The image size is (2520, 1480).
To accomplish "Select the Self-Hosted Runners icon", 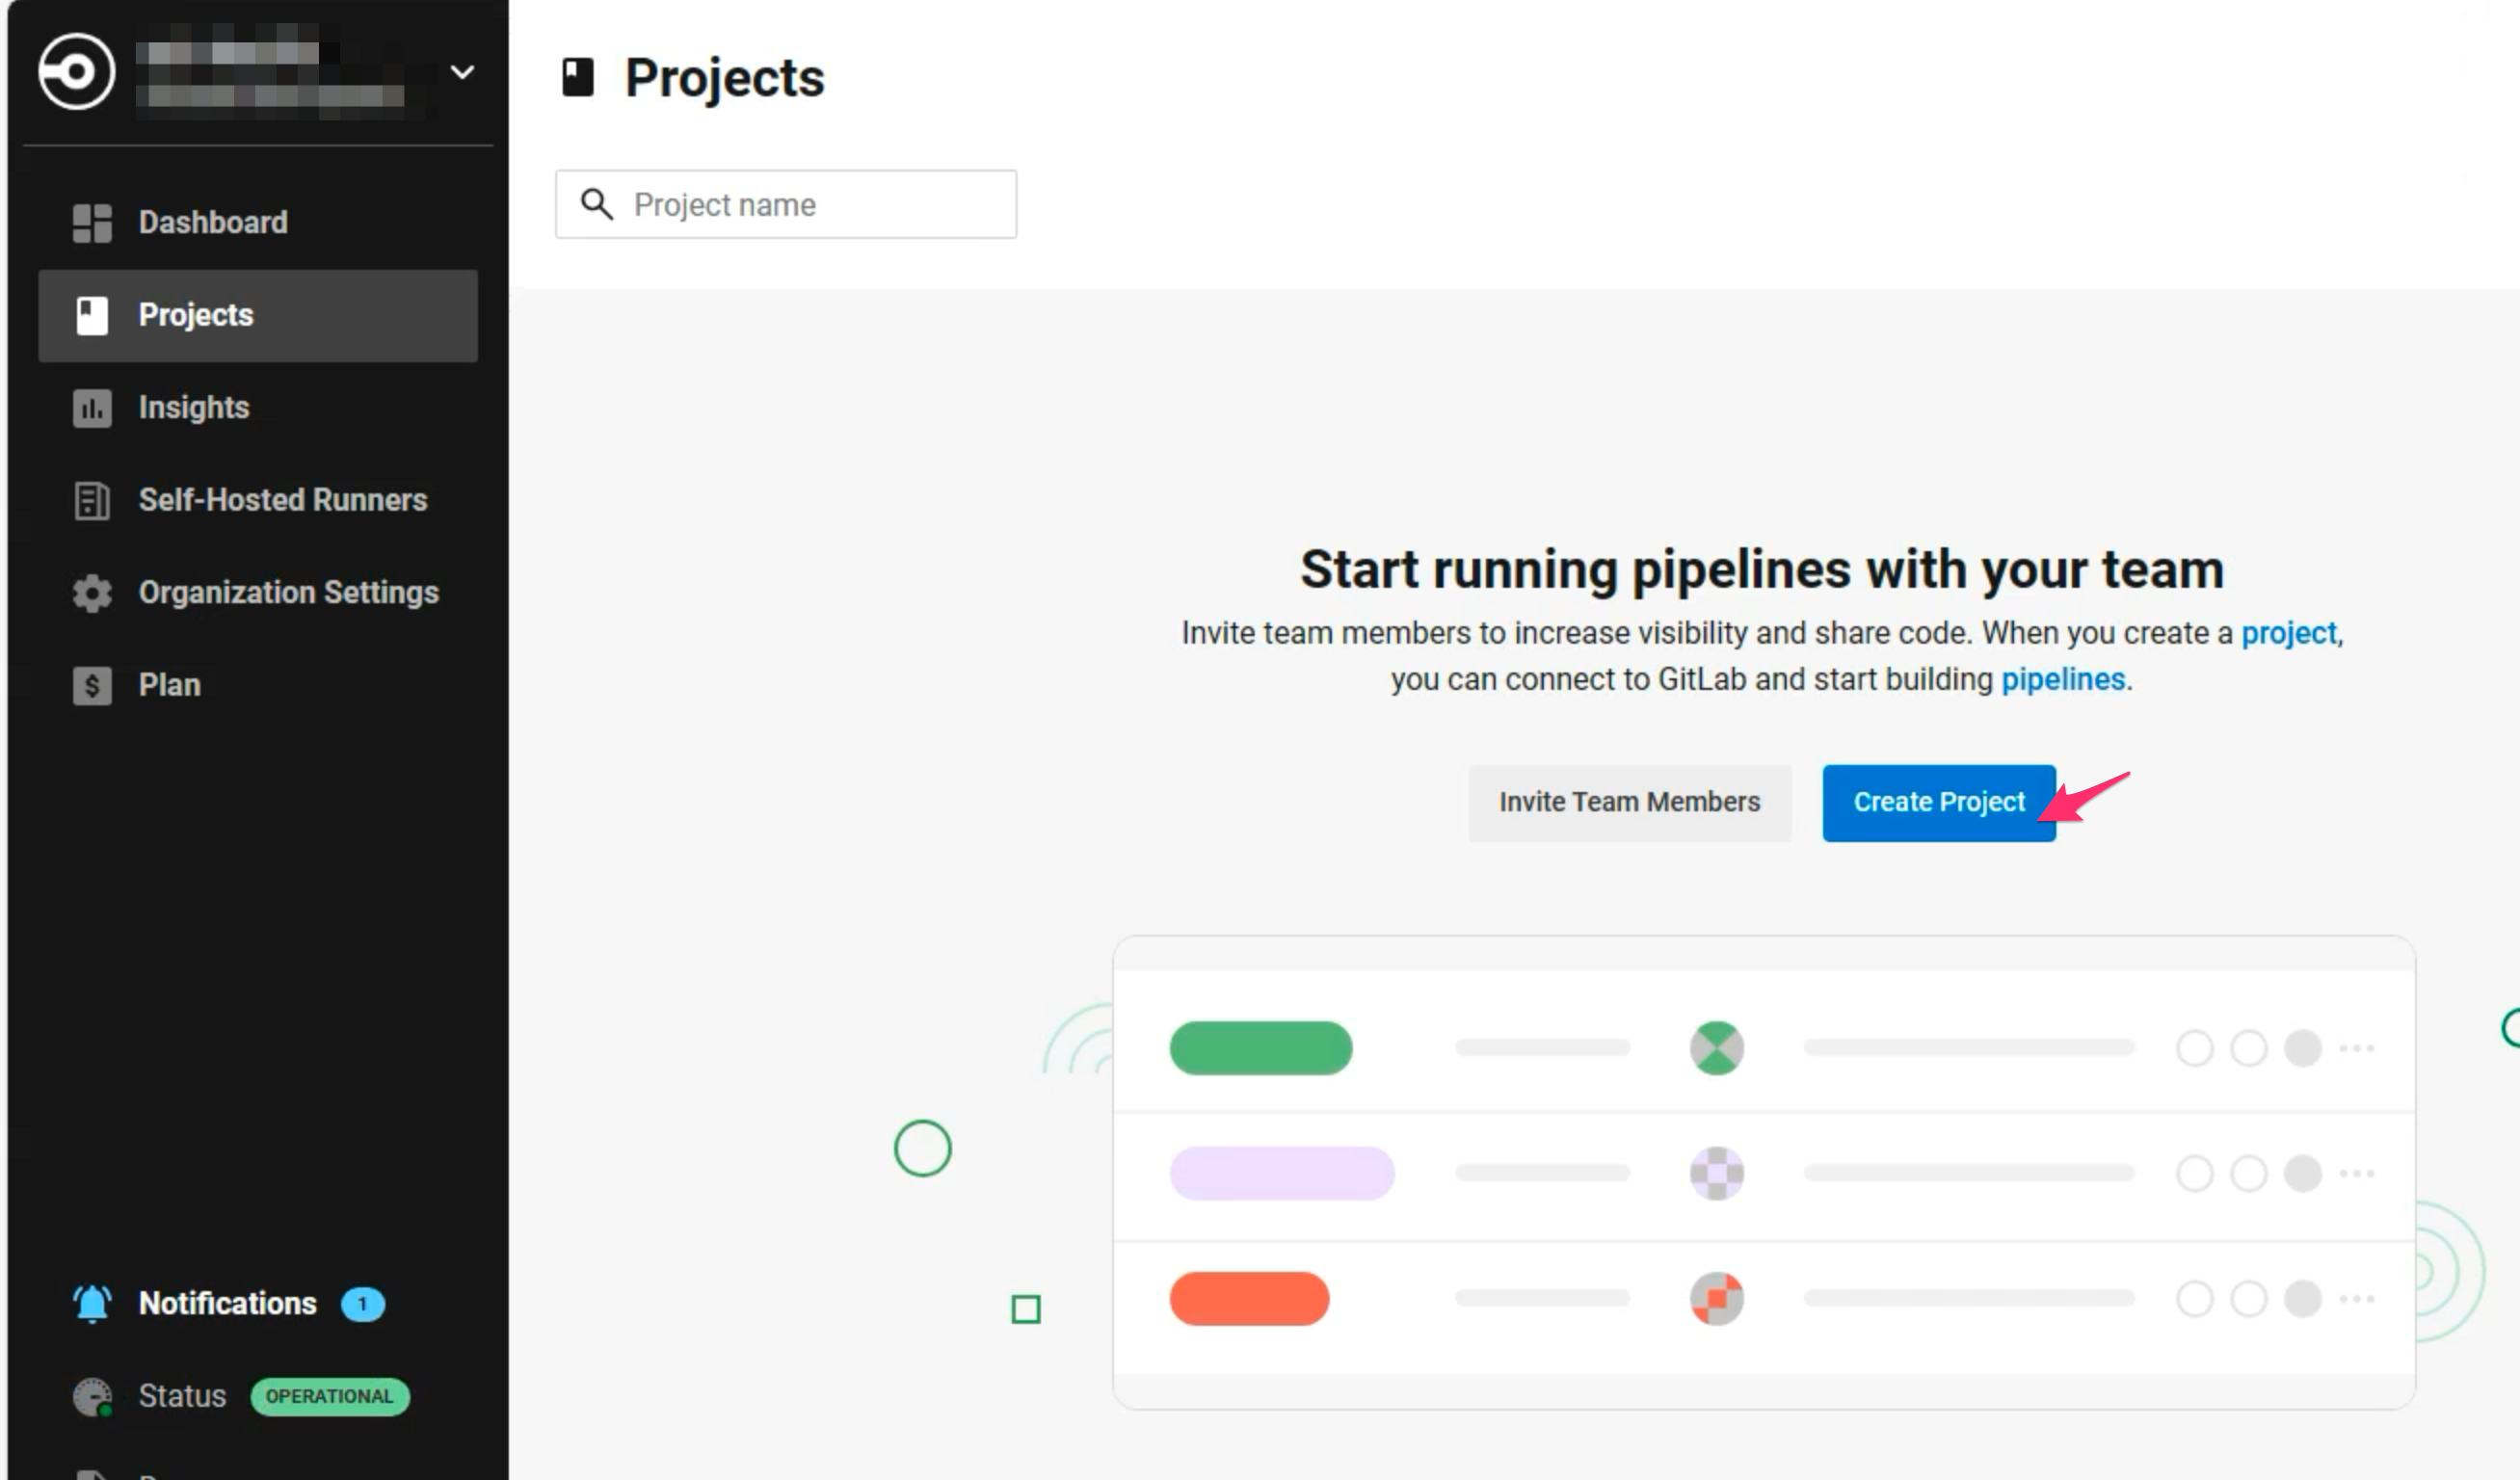I will click(x=91, y=500).
